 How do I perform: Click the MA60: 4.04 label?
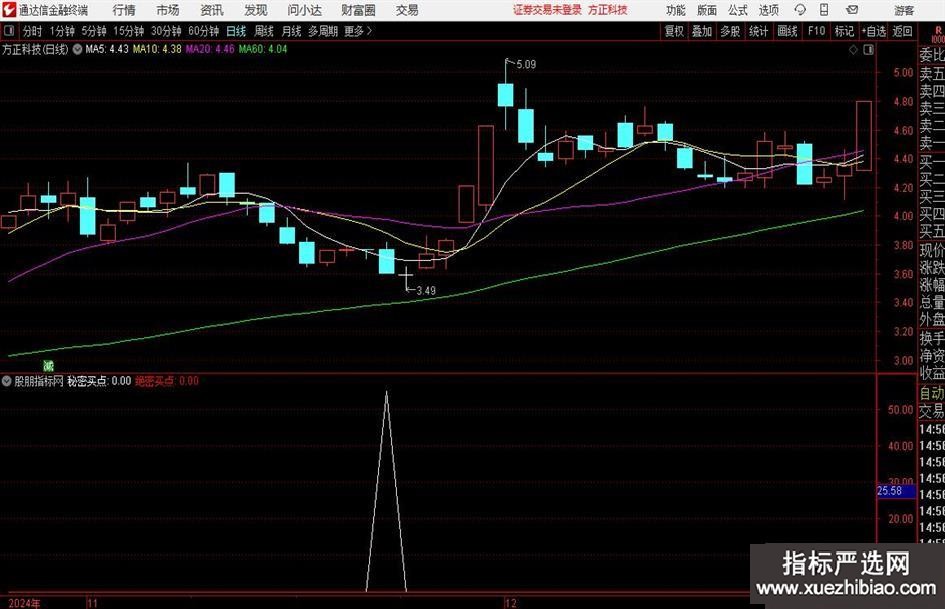(263, 49)
